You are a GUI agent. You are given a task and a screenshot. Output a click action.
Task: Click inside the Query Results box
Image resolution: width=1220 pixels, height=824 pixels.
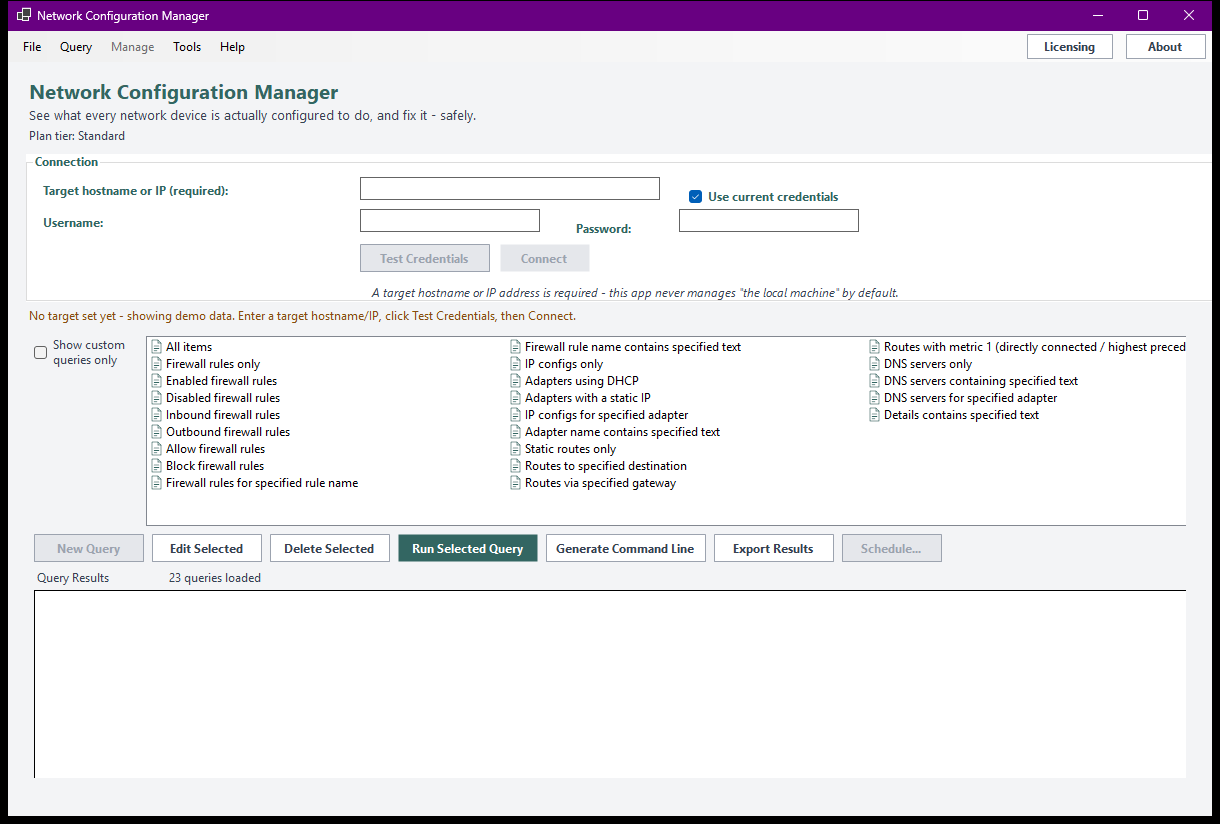[610, 684]
